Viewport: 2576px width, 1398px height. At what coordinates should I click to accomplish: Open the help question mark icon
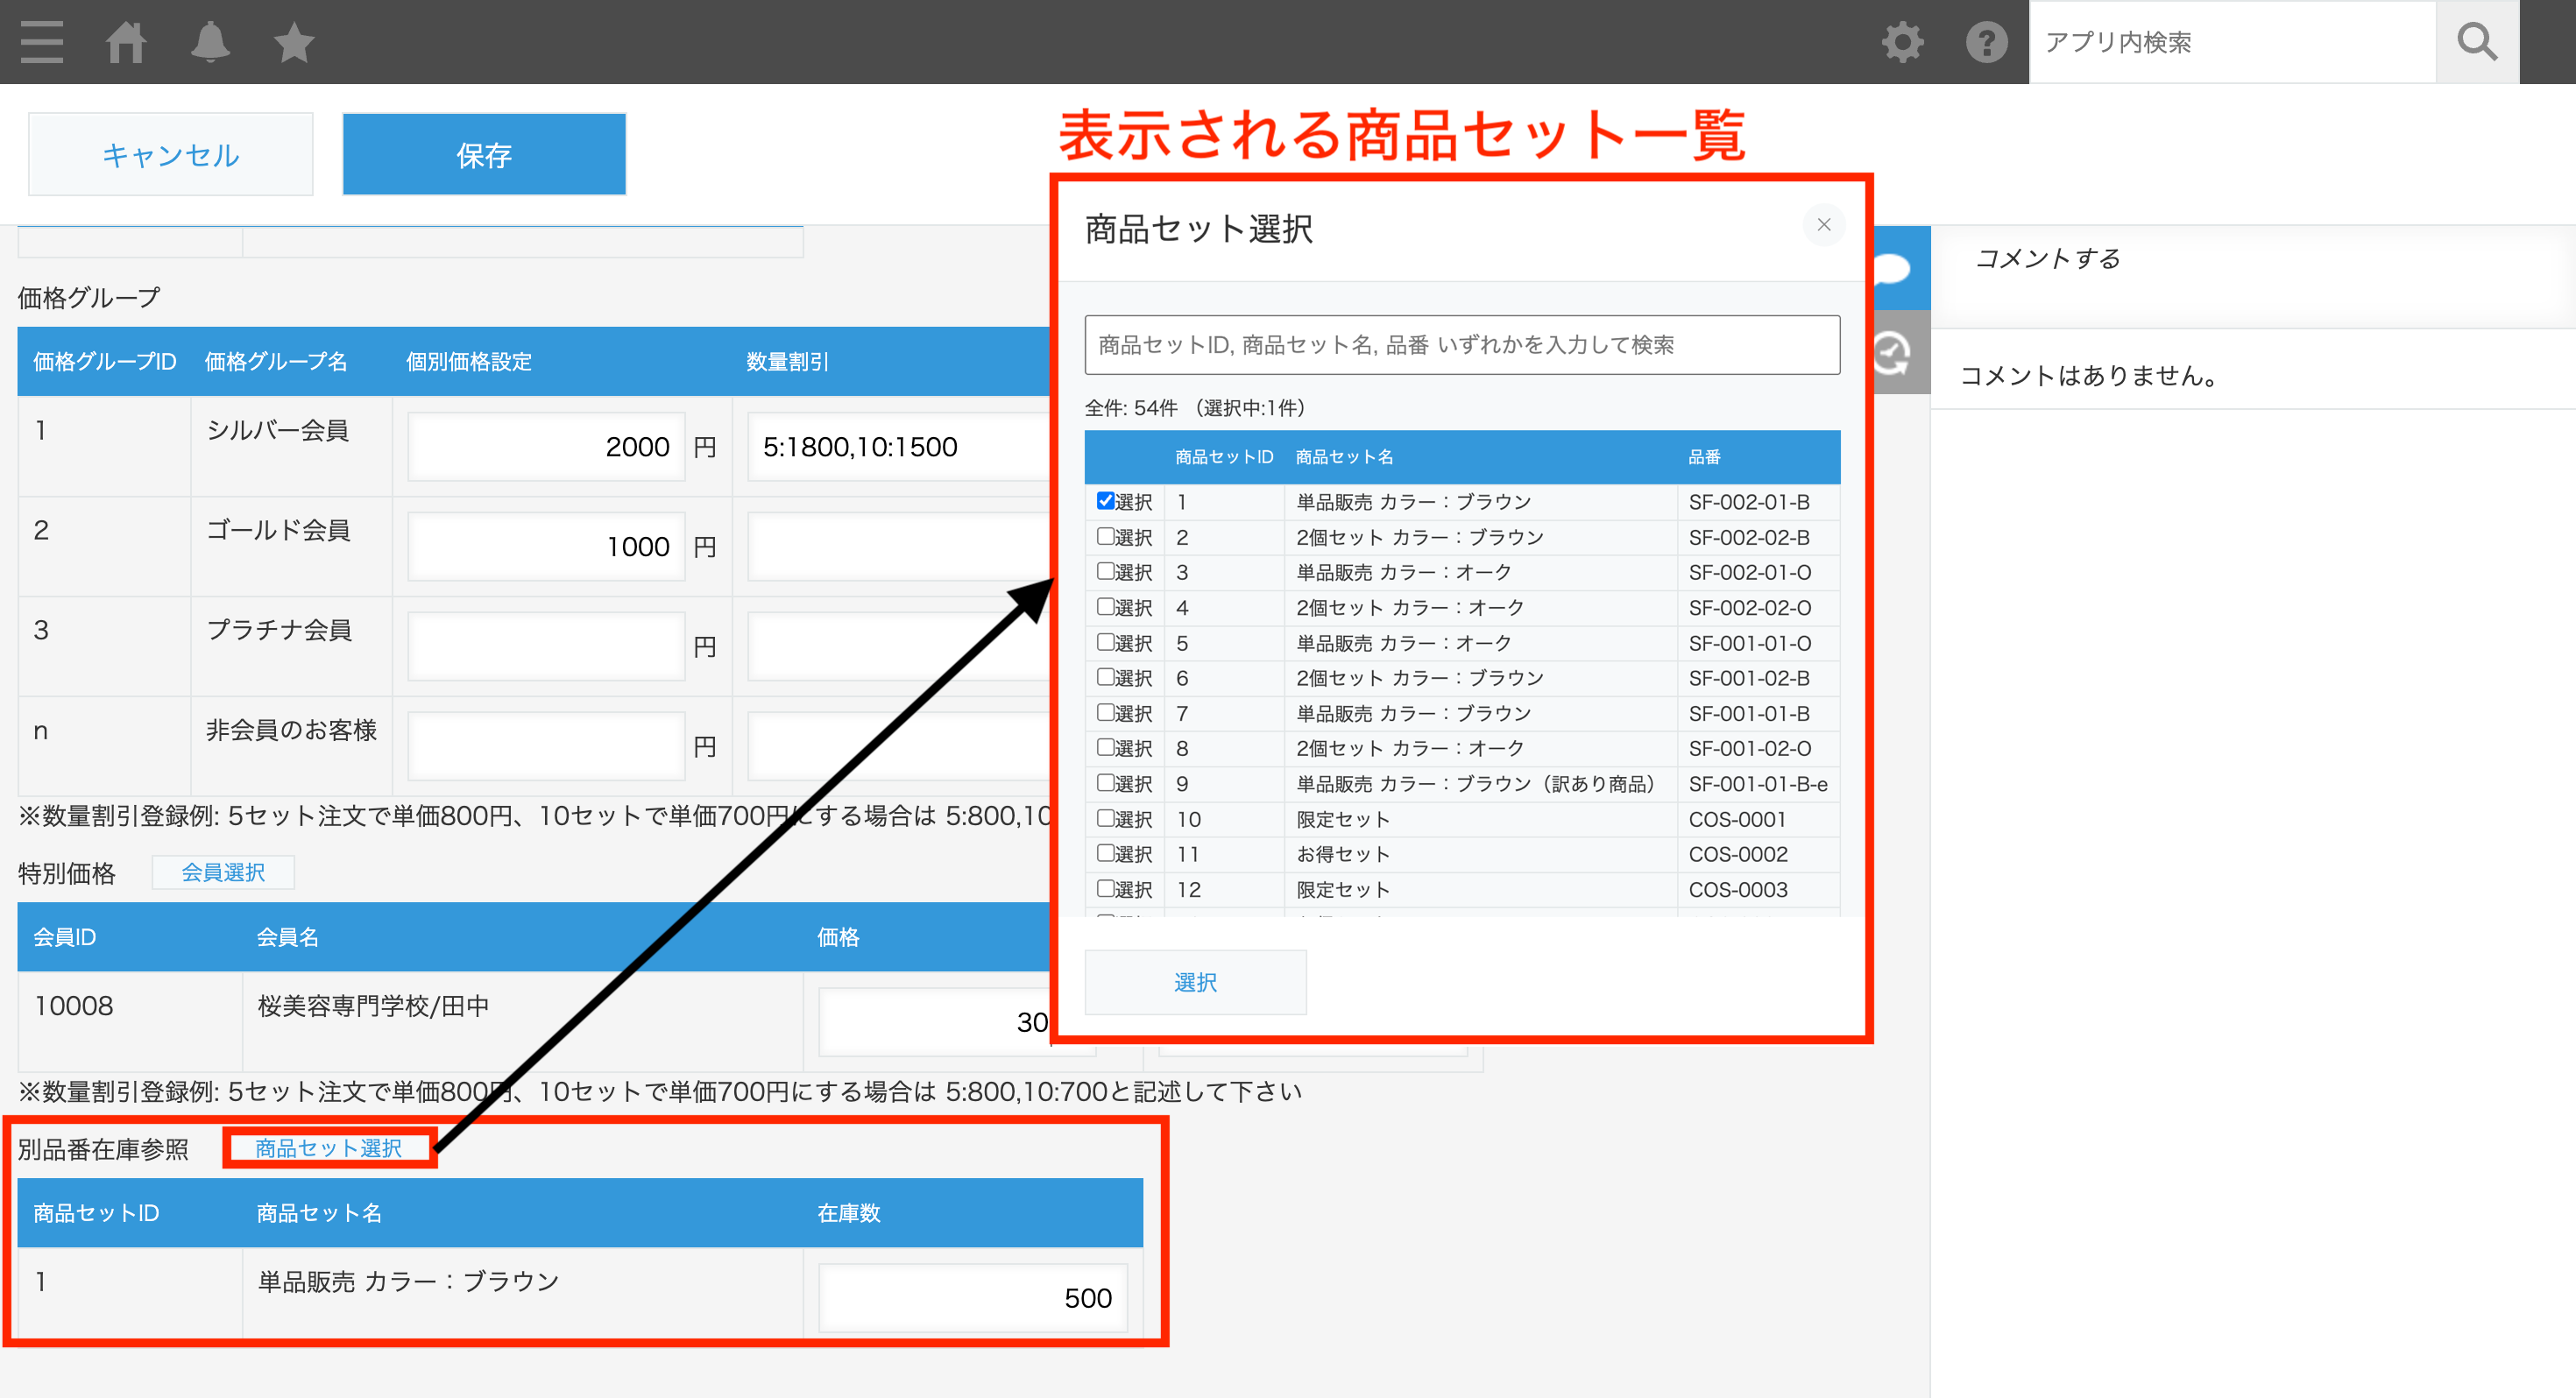[x=1986, y=42]
